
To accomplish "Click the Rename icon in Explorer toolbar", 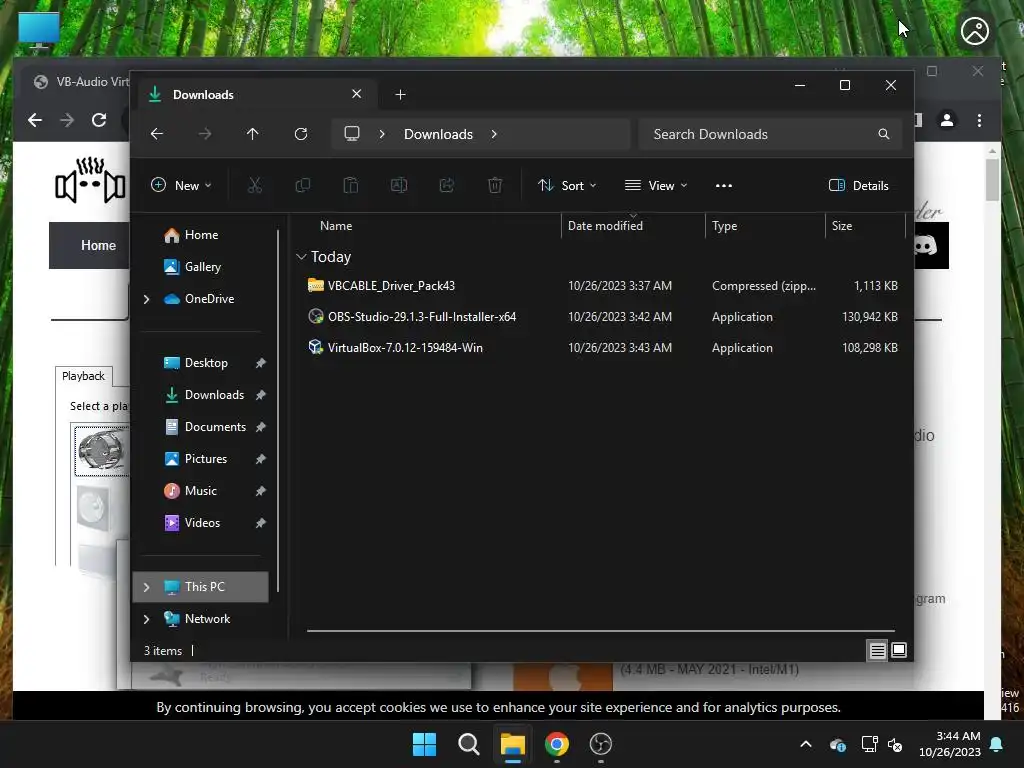I will [x=399, y=185].
